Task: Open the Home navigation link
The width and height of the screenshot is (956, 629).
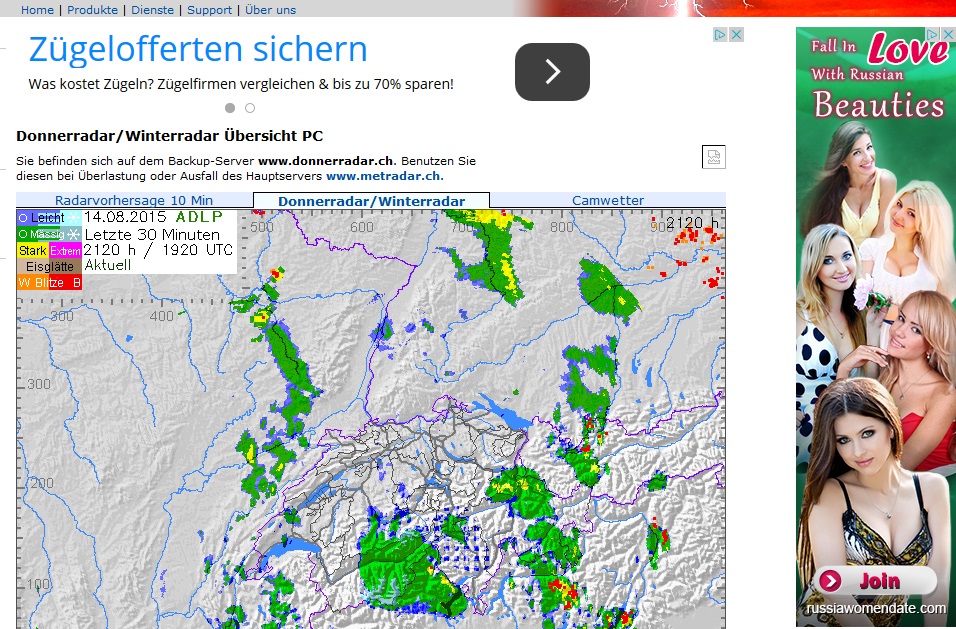Action: [37, 10]
